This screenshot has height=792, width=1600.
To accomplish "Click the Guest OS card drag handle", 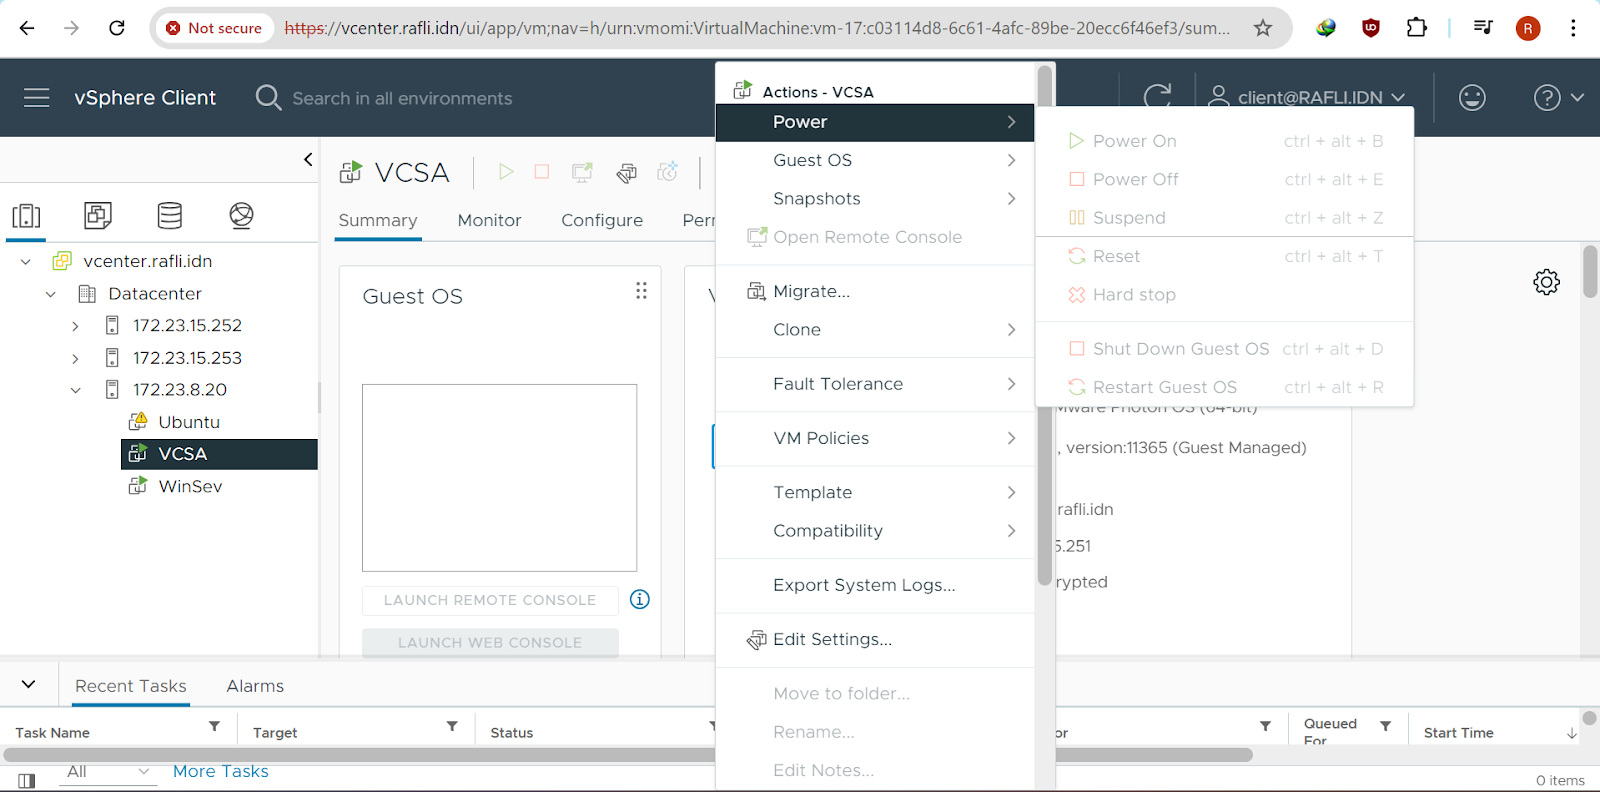I will click(641, 290).
